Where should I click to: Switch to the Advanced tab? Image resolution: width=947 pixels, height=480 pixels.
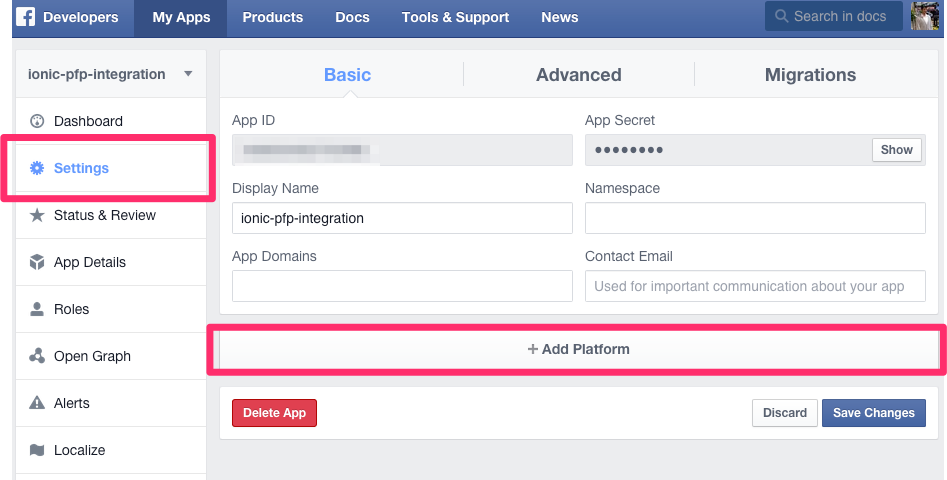pos(579,74)
